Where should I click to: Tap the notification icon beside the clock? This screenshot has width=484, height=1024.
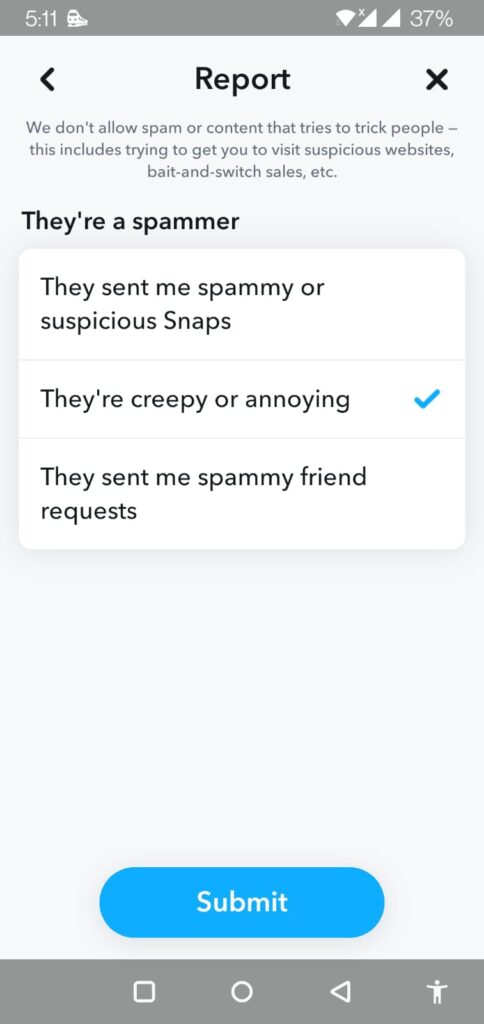click(77, 18)
